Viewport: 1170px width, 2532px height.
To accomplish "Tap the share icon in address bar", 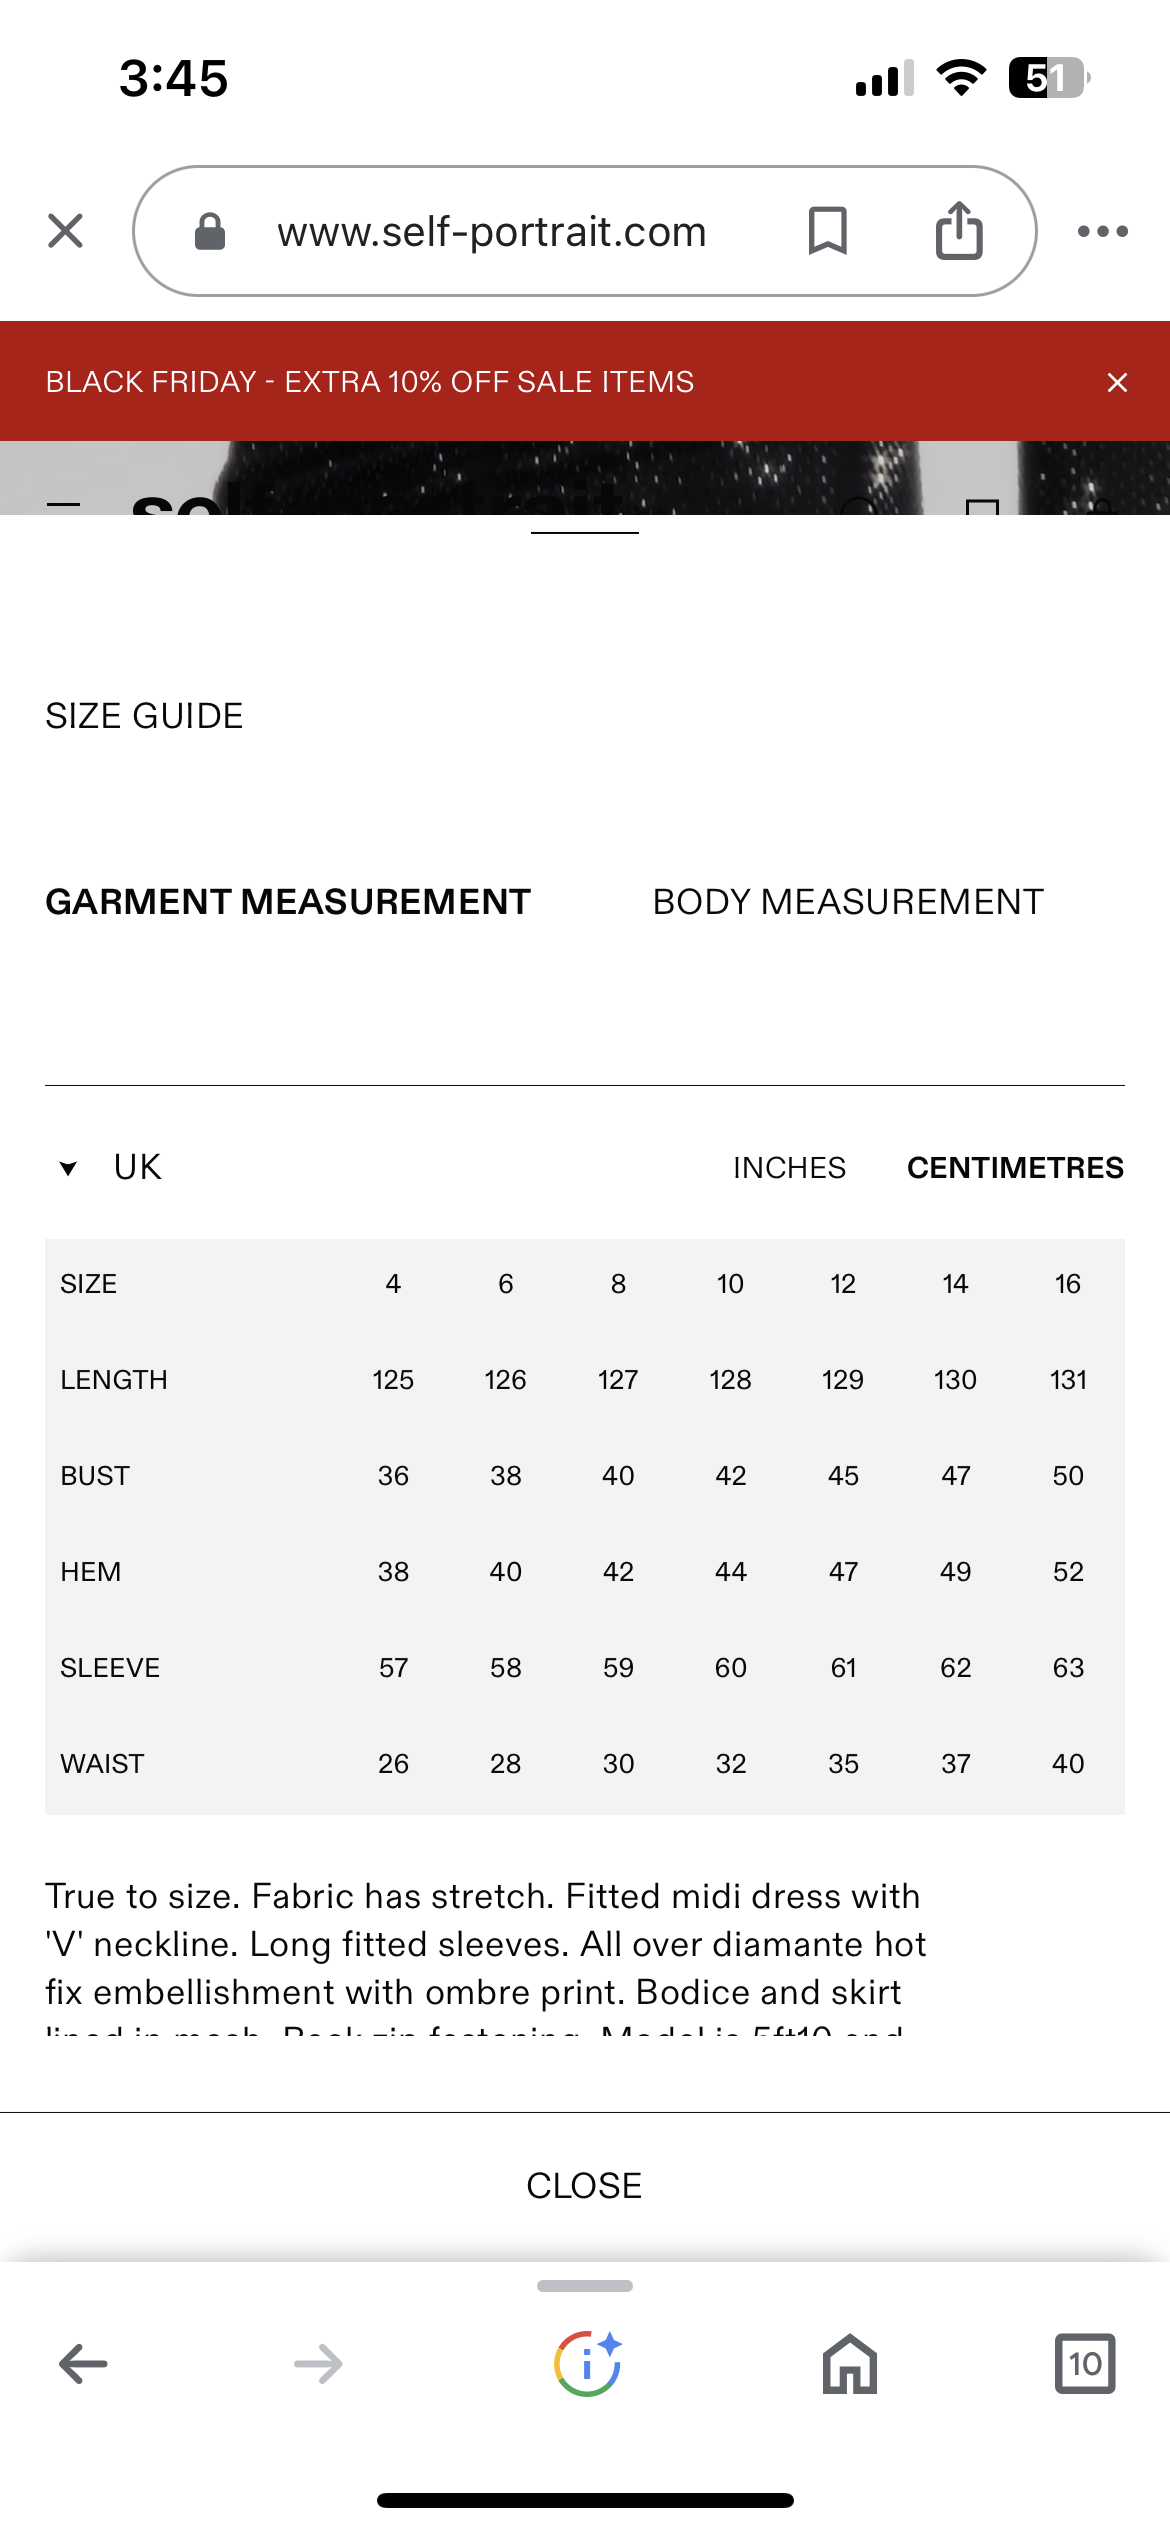I will 959,231.
